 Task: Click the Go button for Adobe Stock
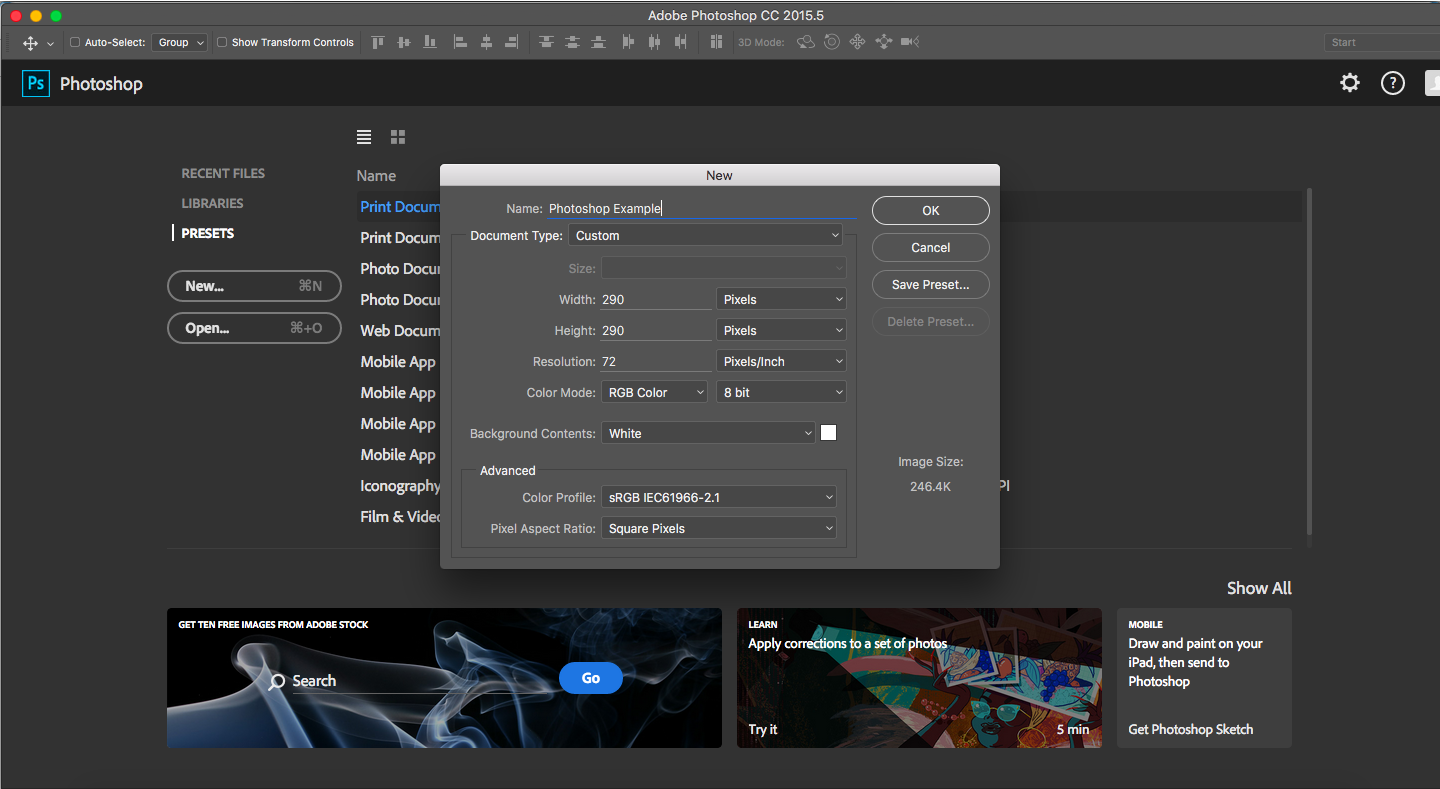tap(591, 678)
